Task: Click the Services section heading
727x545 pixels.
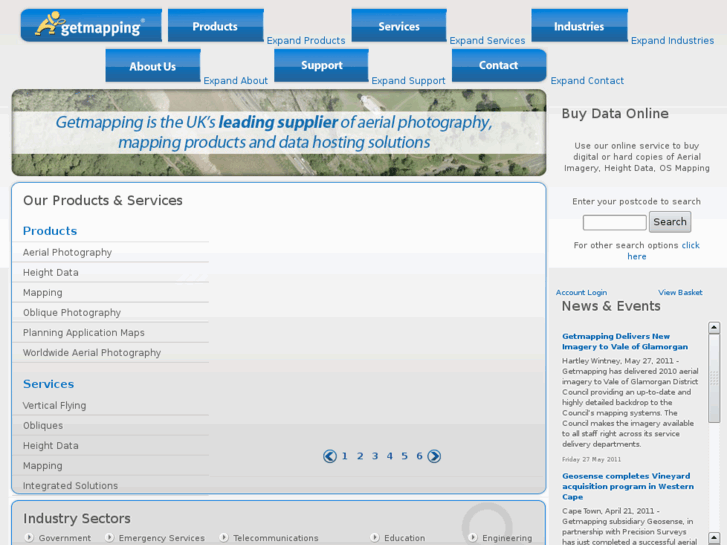Action: pos(49,384)
